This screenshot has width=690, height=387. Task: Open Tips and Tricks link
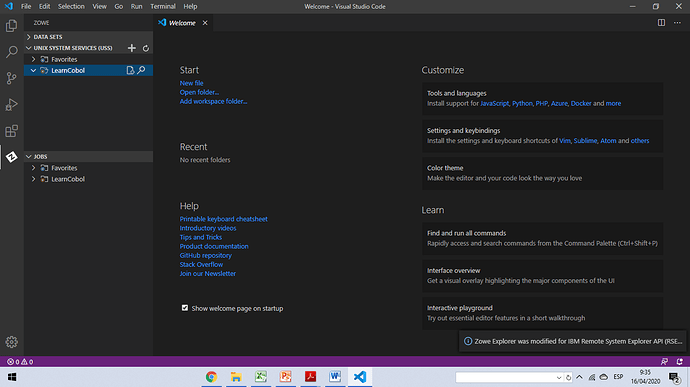[201, 237]
